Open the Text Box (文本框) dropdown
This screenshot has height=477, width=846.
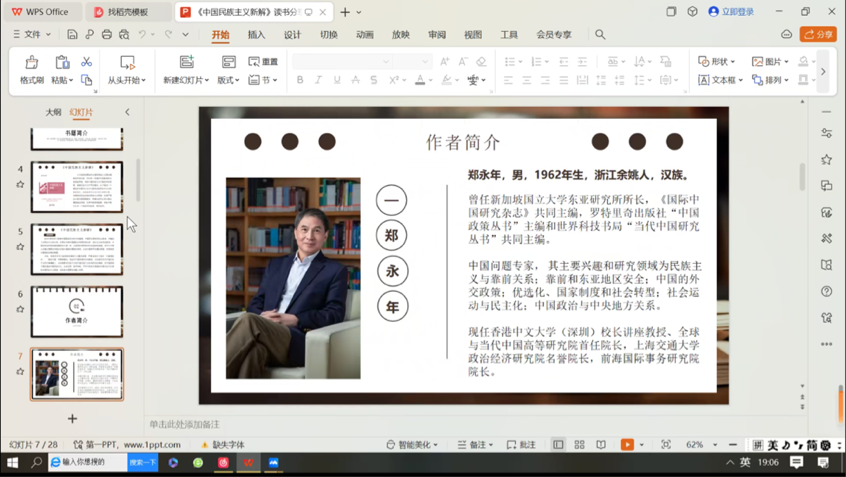[720, 80]
